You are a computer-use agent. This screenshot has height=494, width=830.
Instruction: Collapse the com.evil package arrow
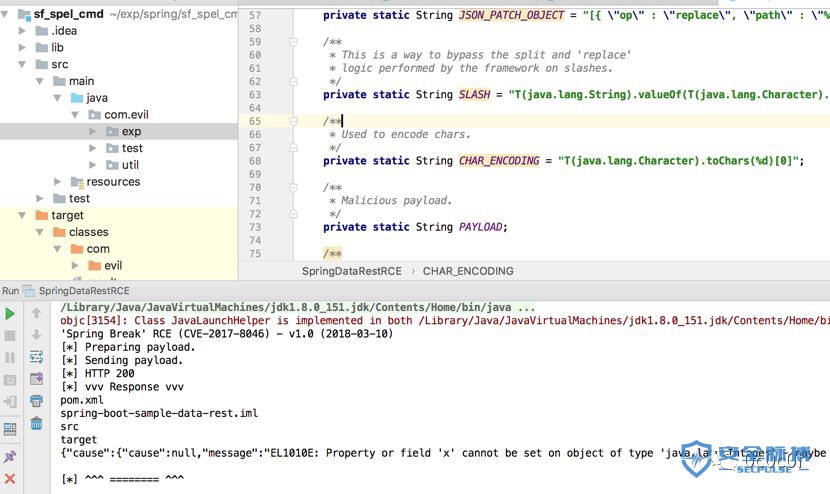(75, 115)
